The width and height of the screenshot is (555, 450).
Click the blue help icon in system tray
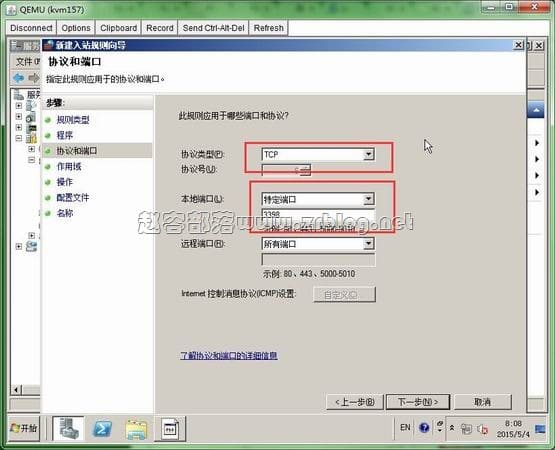pyautogui.click(x=424, y=428)
